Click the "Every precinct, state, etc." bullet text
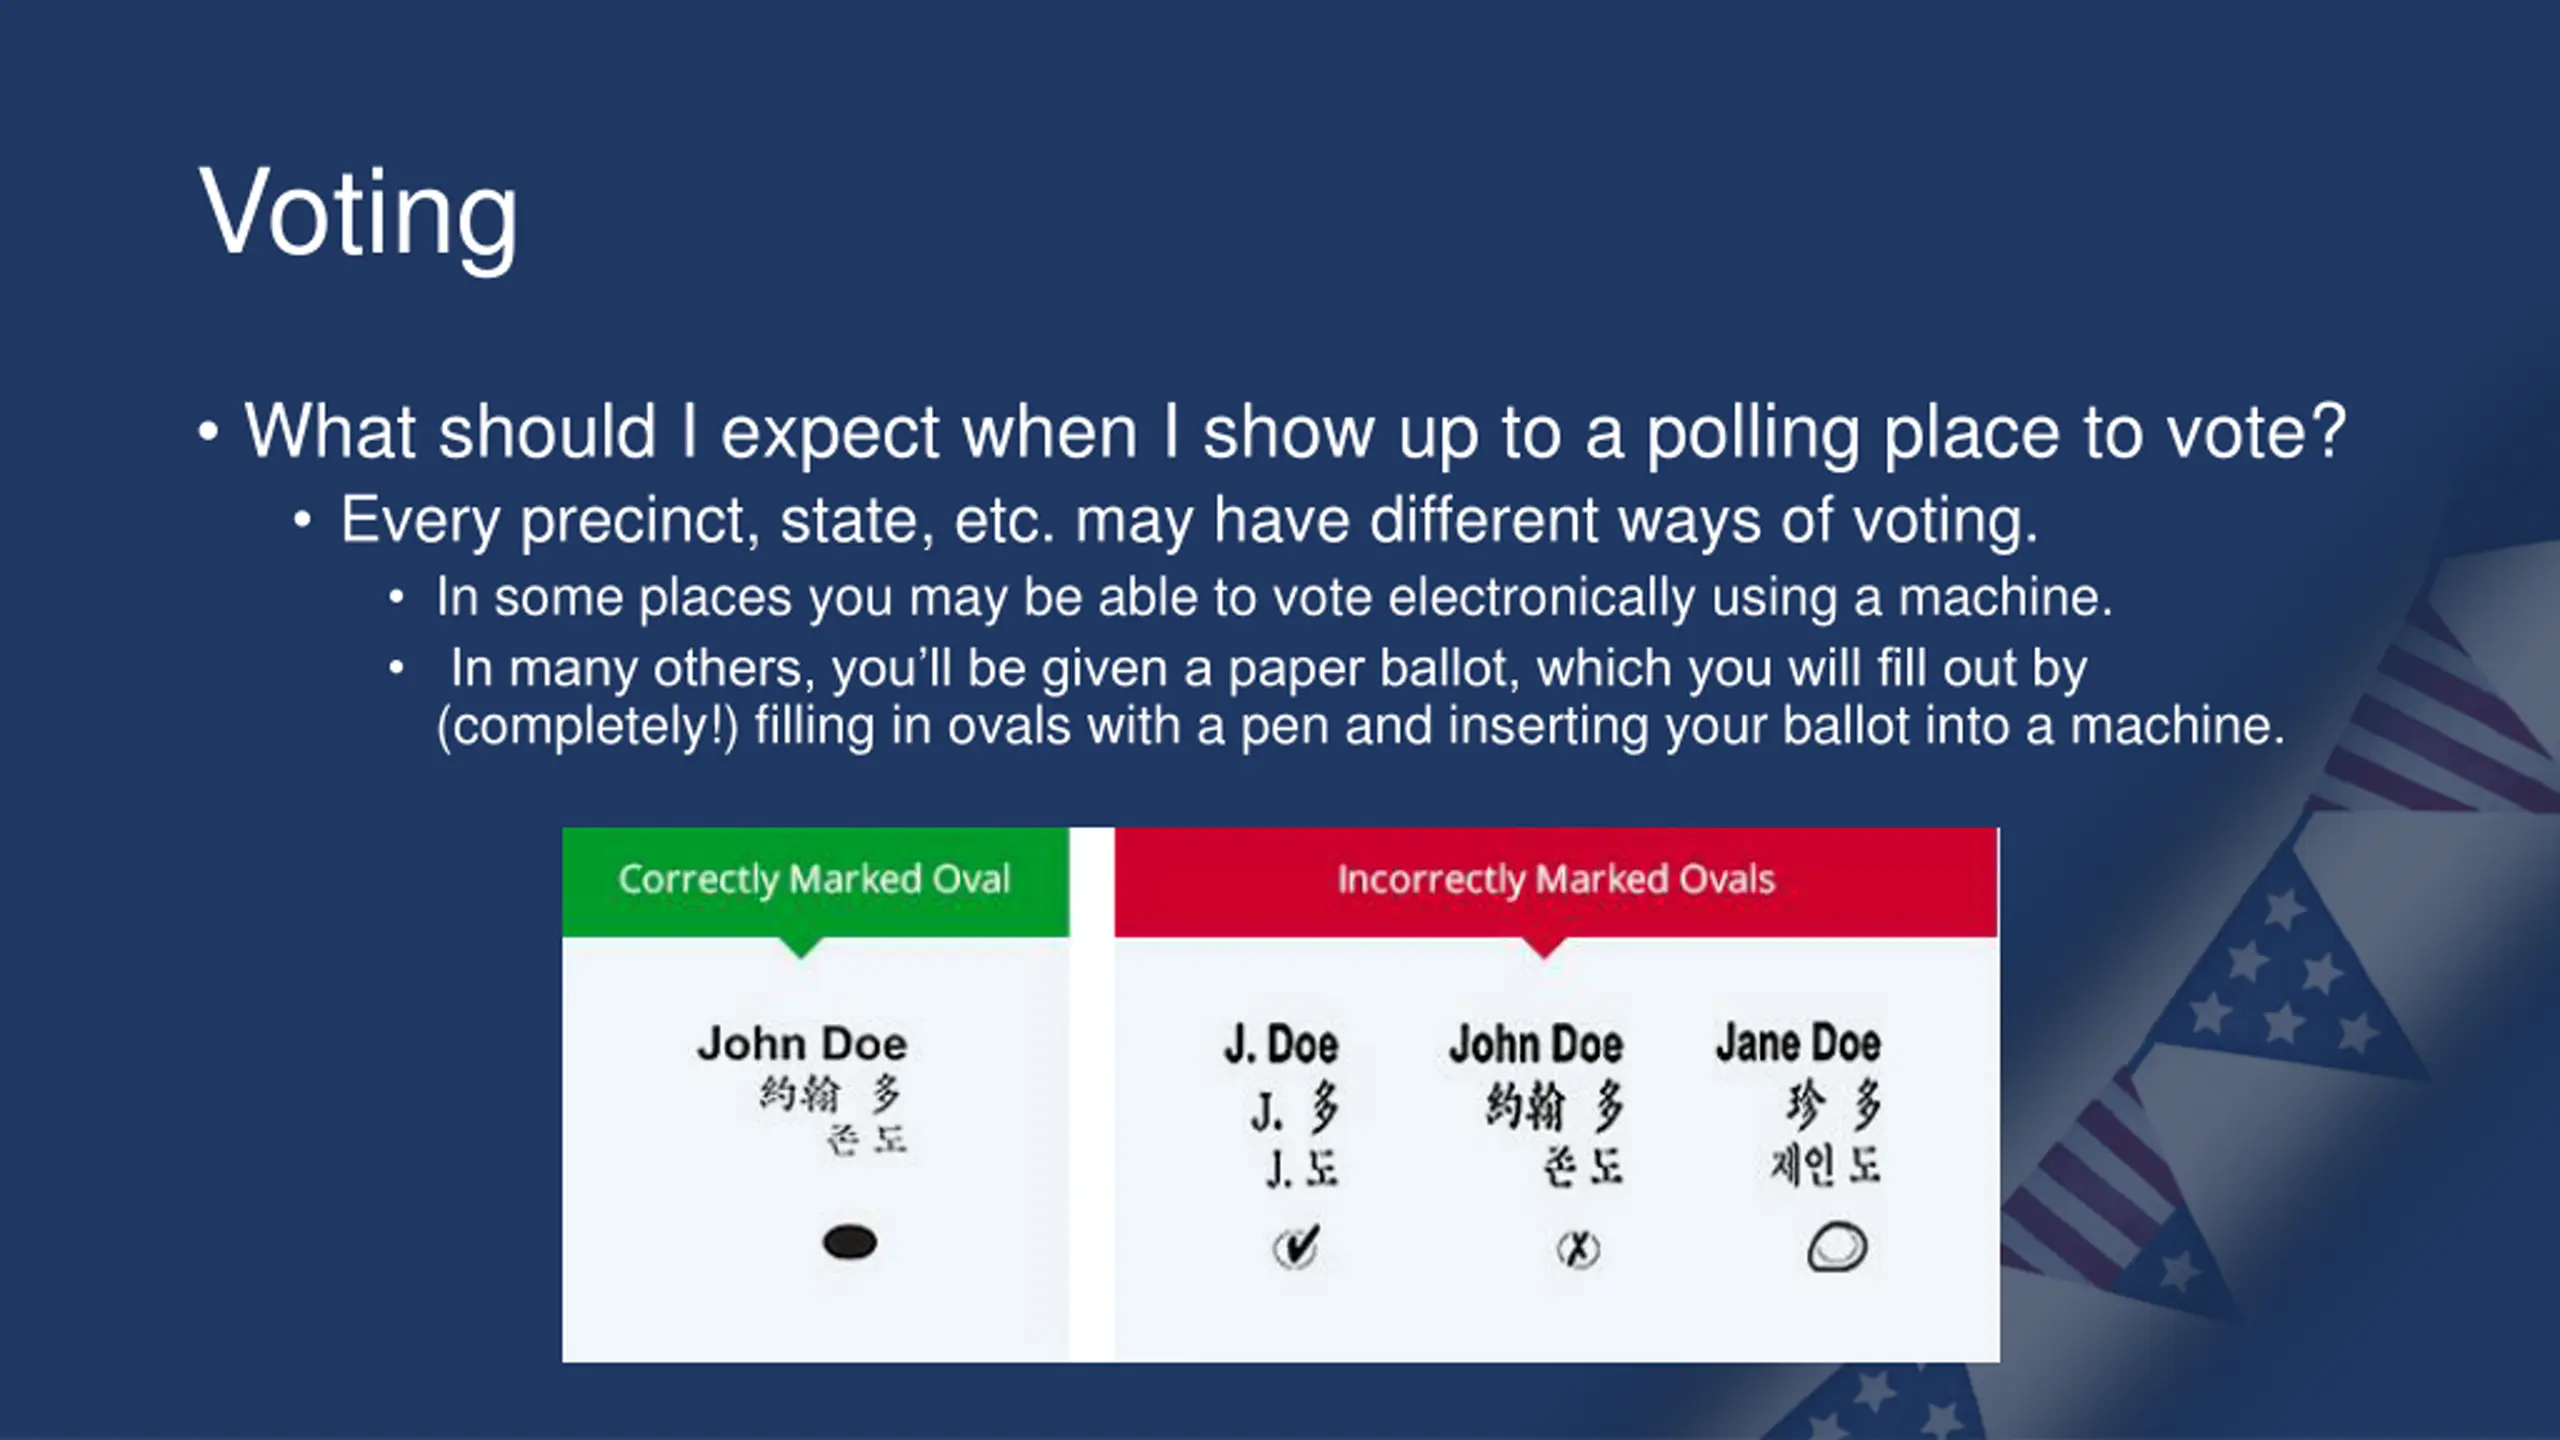This screenshot has width=2560, height=1440. pyautogui.click(x=1188, y=520)
